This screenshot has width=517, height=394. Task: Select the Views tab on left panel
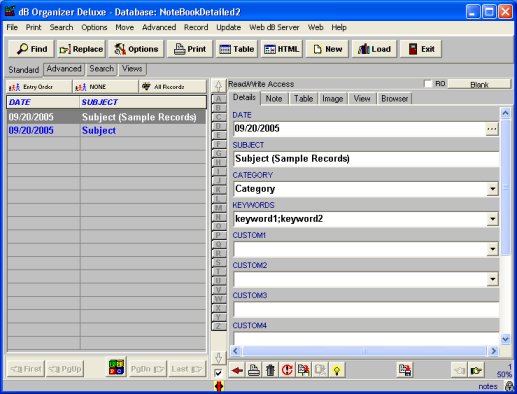tap(132, 69)
